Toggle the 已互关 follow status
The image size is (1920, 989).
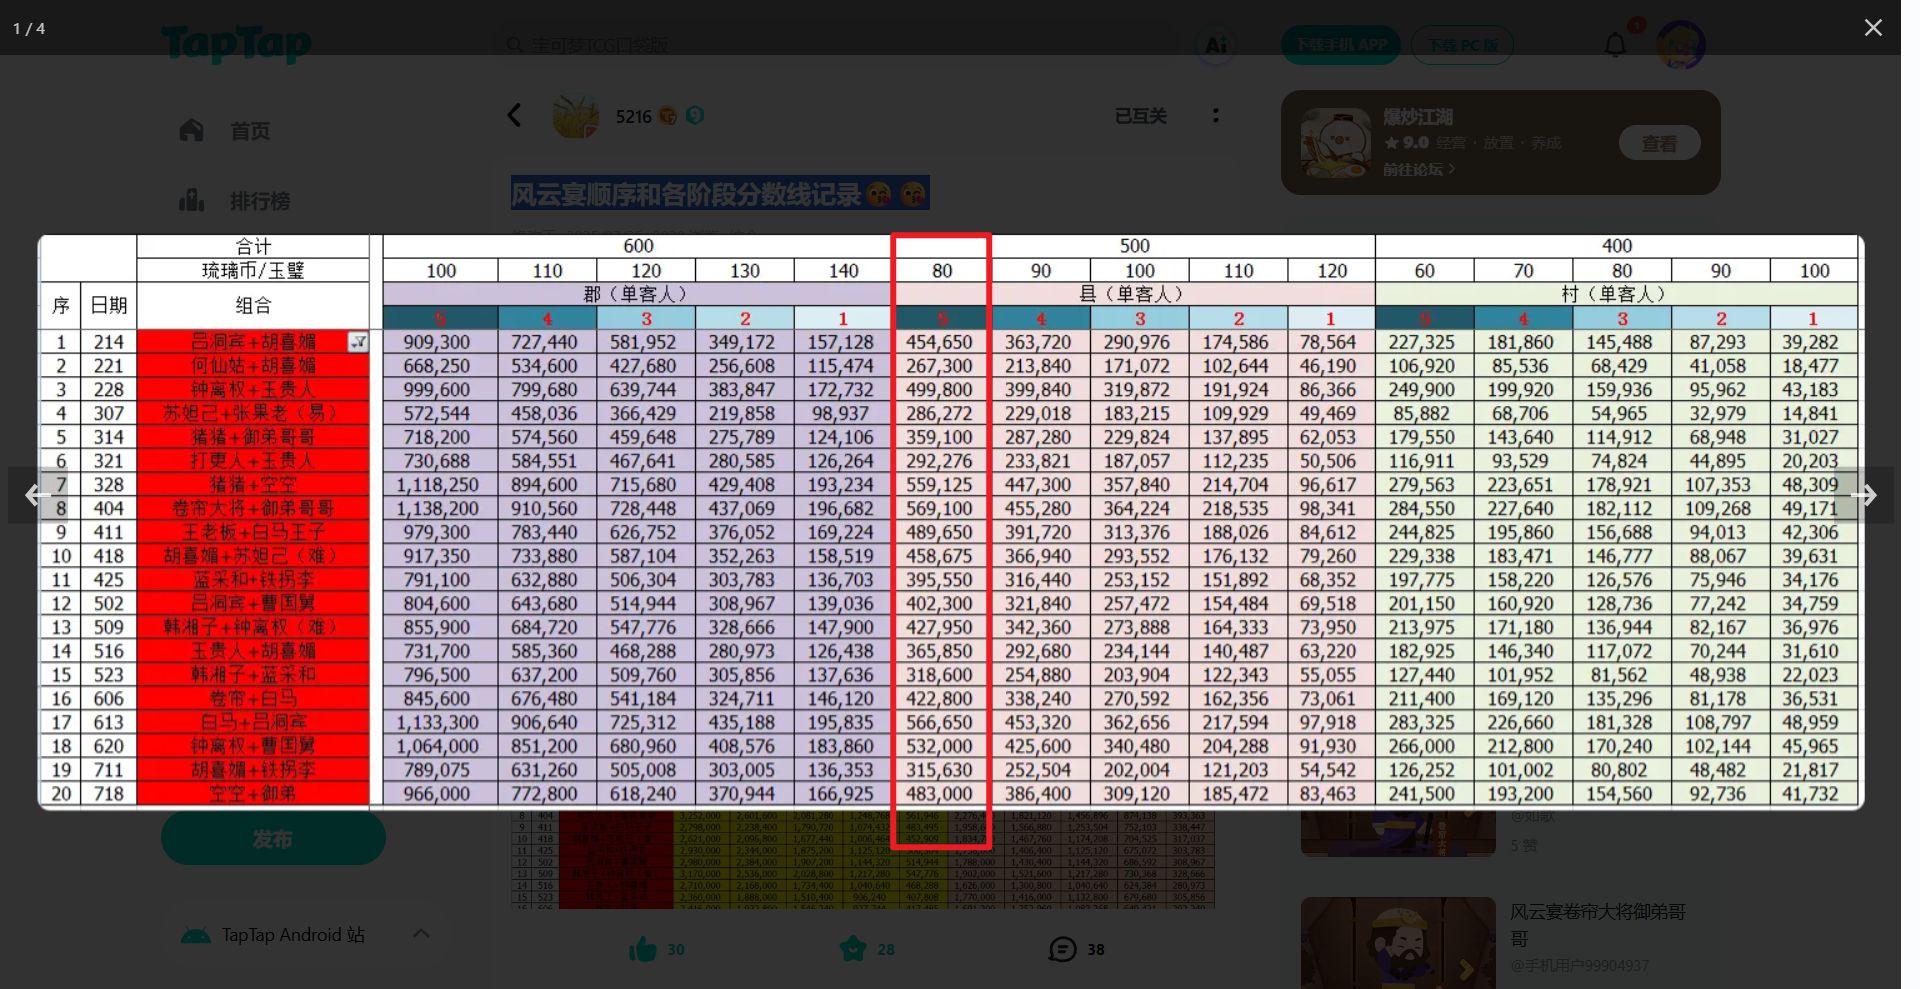coord(1141,116)
